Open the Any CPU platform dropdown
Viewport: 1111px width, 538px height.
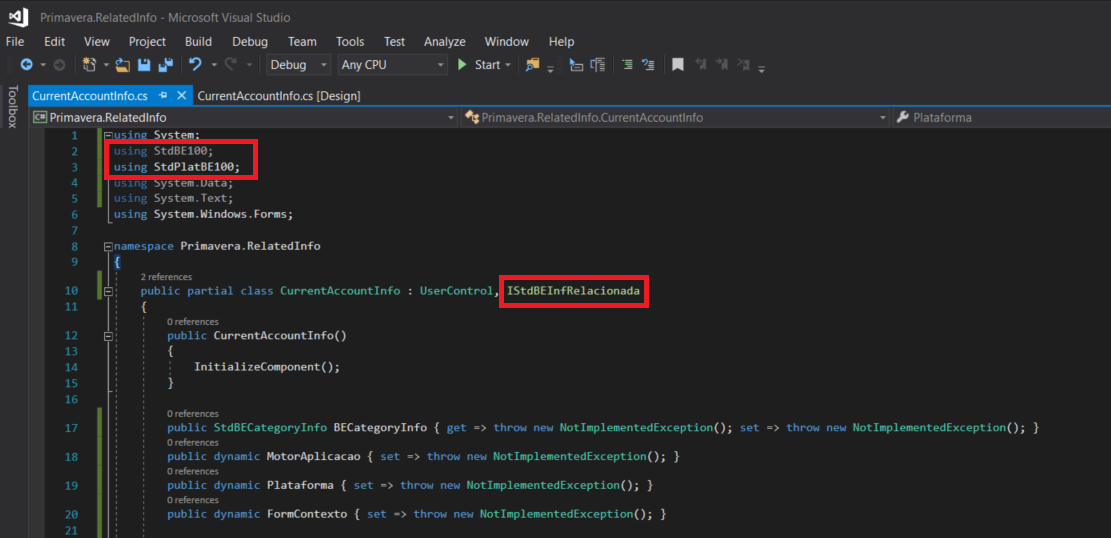[393, 65]
